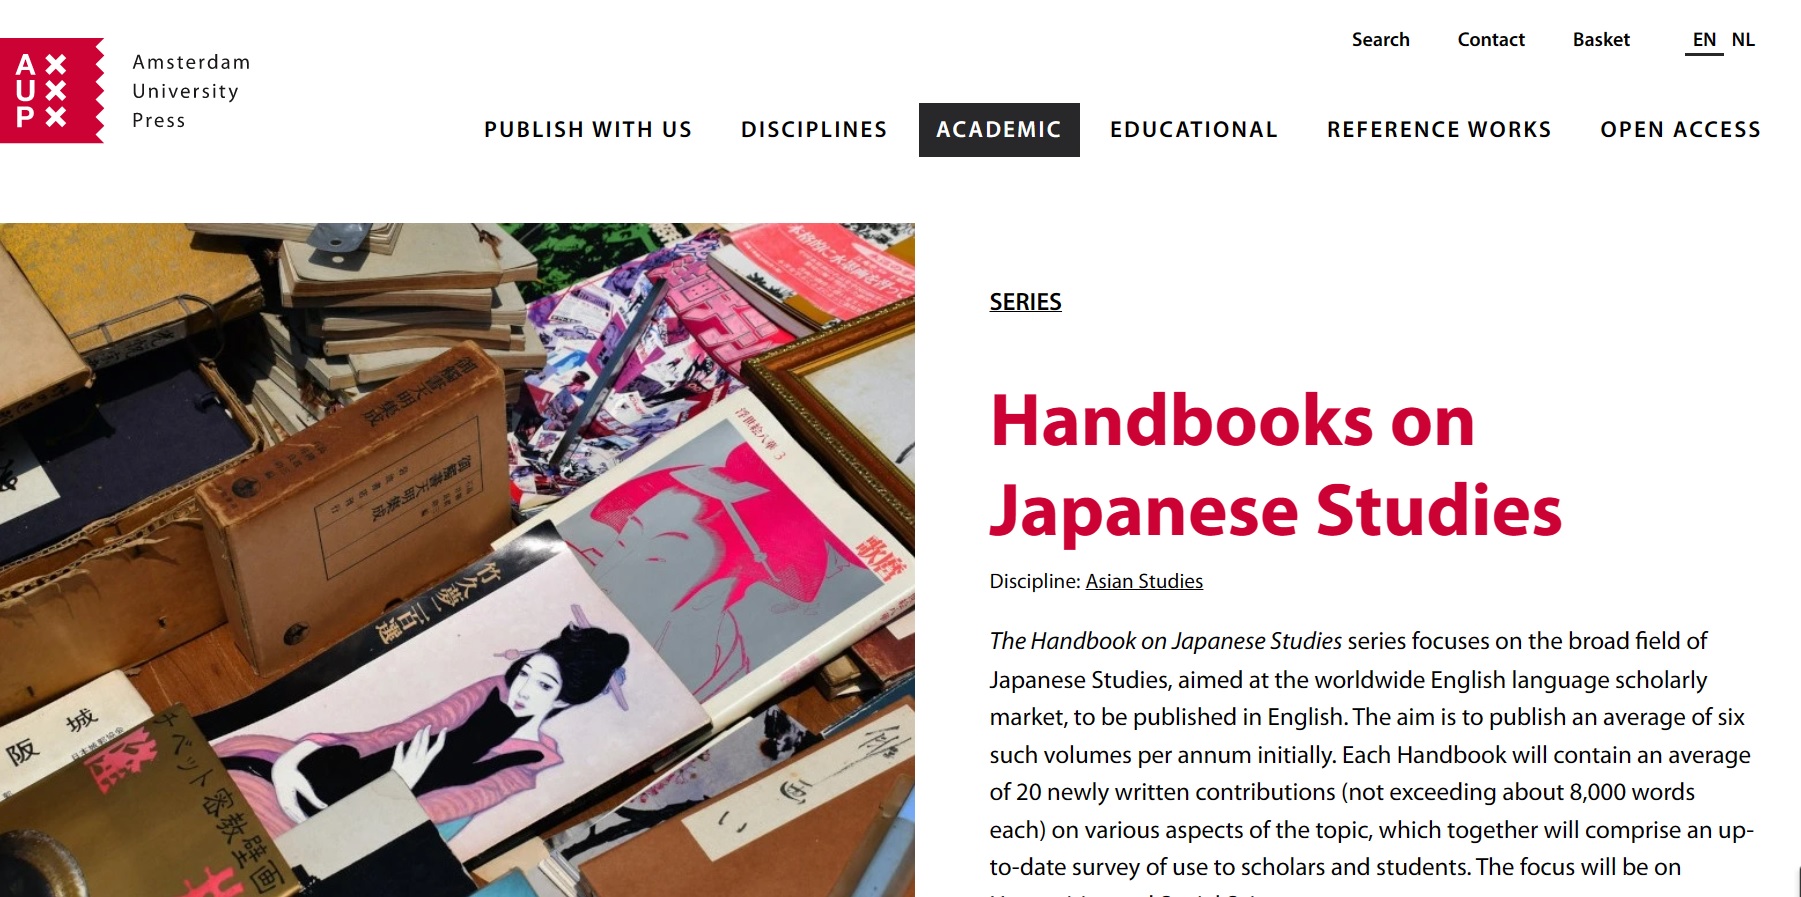Image resolution: width=1801 pixels, height=897 pixels.
Task: Open the Asian Studies discipline link
Action: pyautogui.click(x=1144, y=581)
